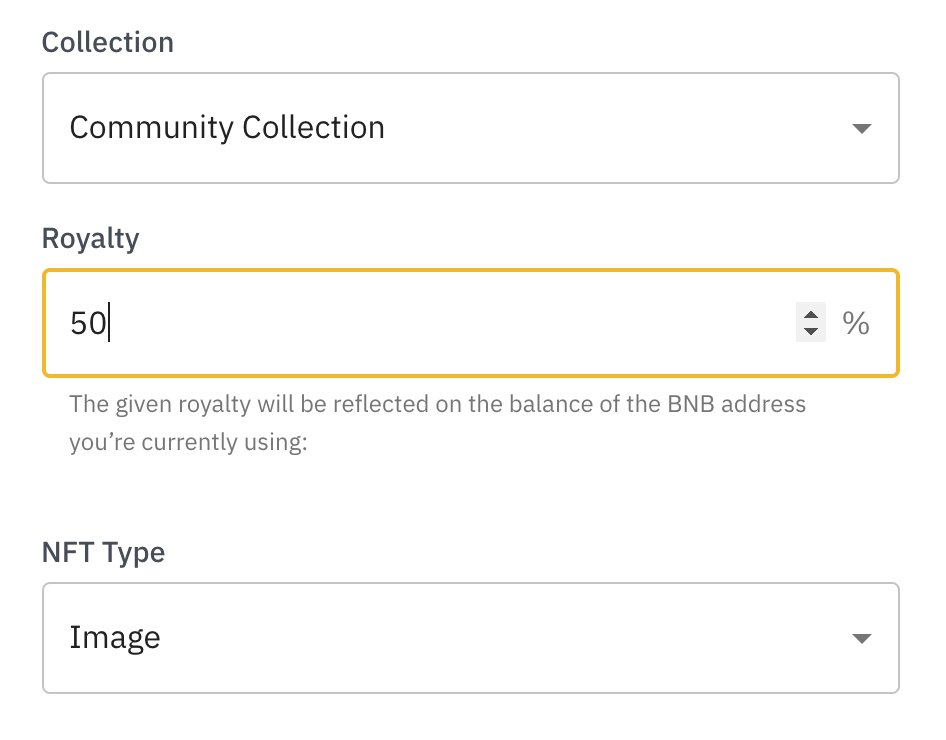Click the royalty BNB address help text

[437, 423]
